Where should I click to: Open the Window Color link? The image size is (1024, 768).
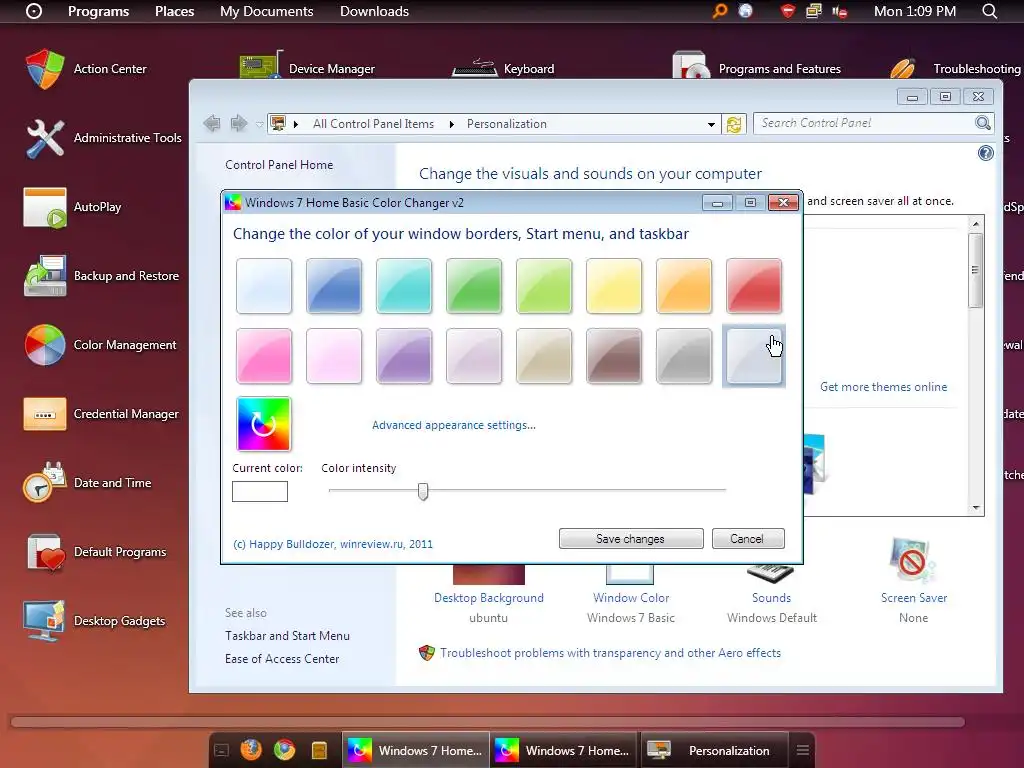631,598
